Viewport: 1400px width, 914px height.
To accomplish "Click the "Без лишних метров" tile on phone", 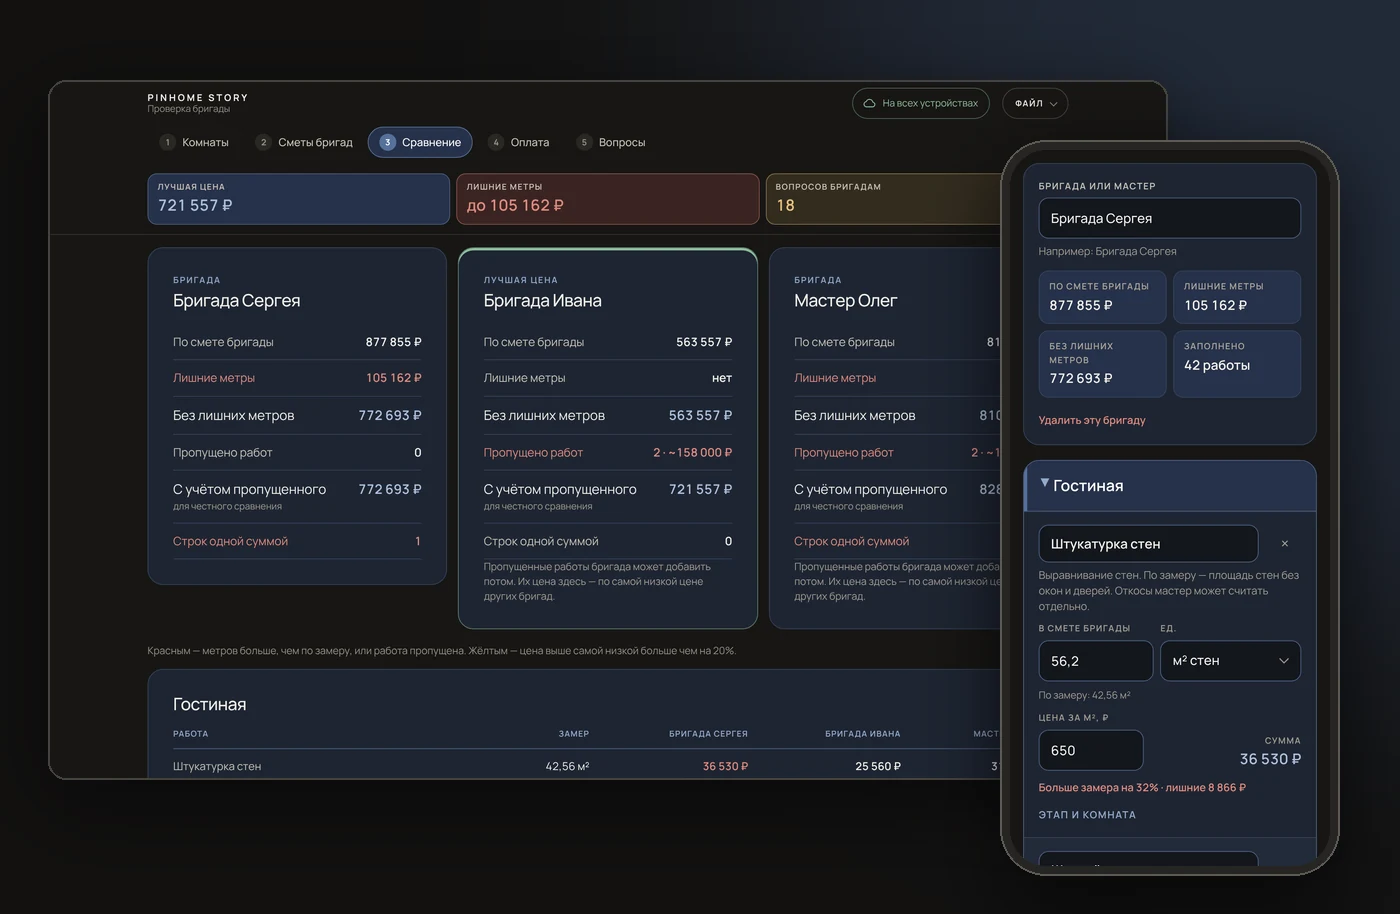I will click(x=1102, y=364).
